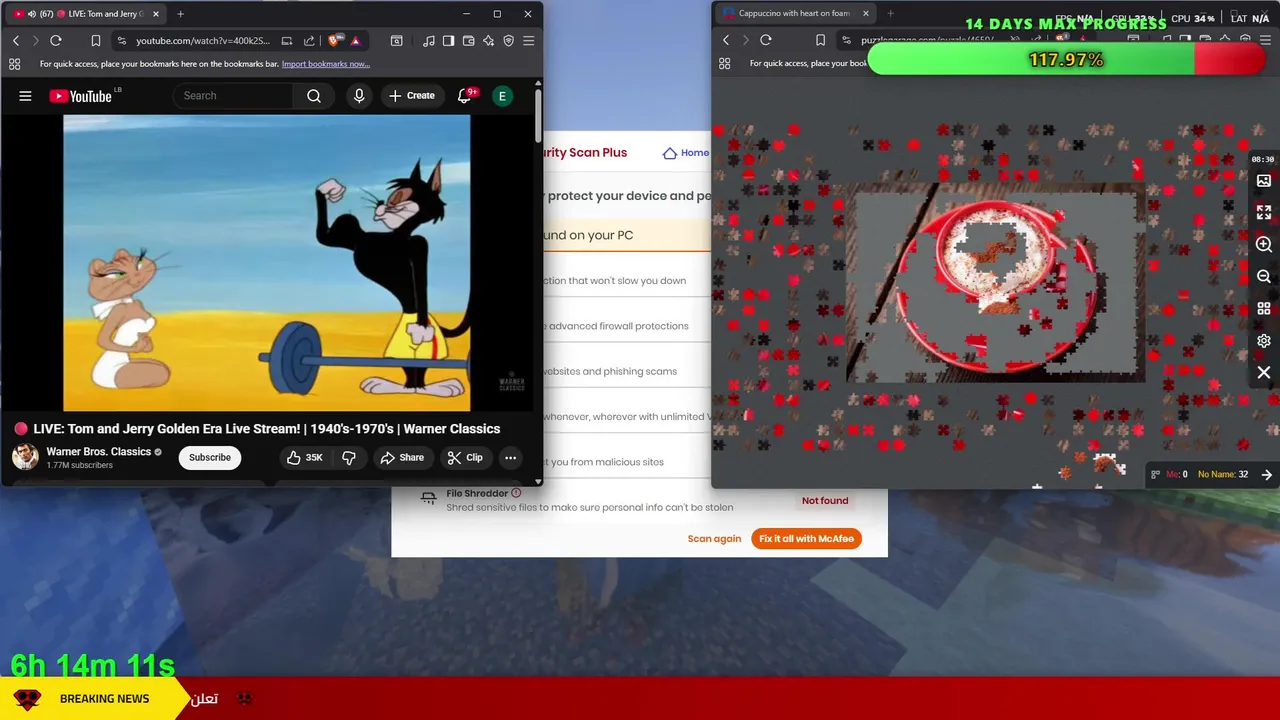Toggle the sidebar panel in YouTube window

click(x=449, y=41)
